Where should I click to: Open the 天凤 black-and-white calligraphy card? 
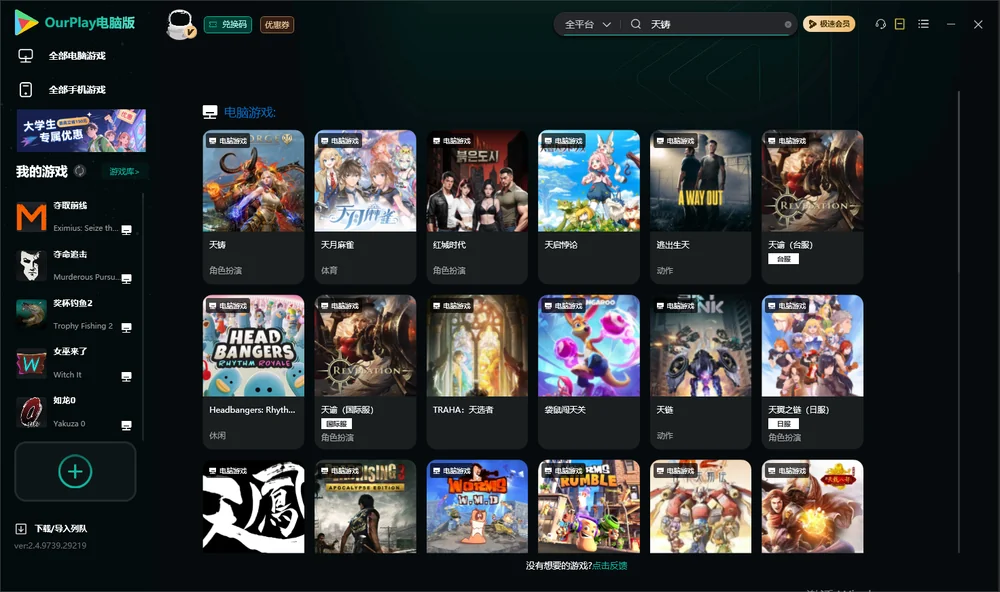pos(253,507)
